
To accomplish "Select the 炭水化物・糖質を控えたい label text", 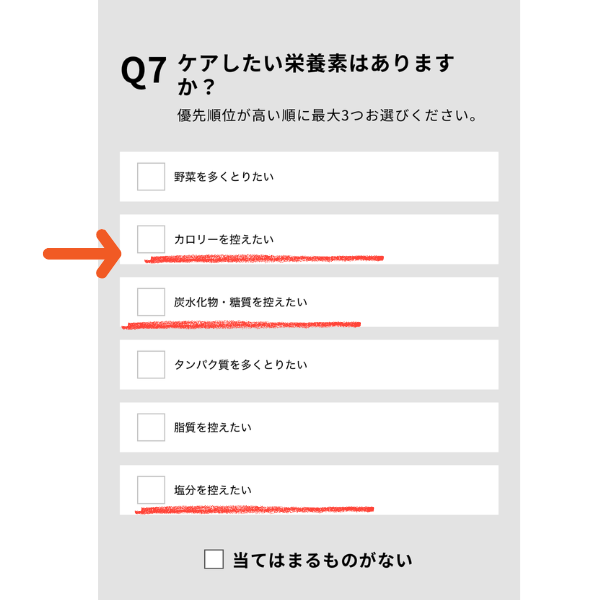I will point(240,302).
